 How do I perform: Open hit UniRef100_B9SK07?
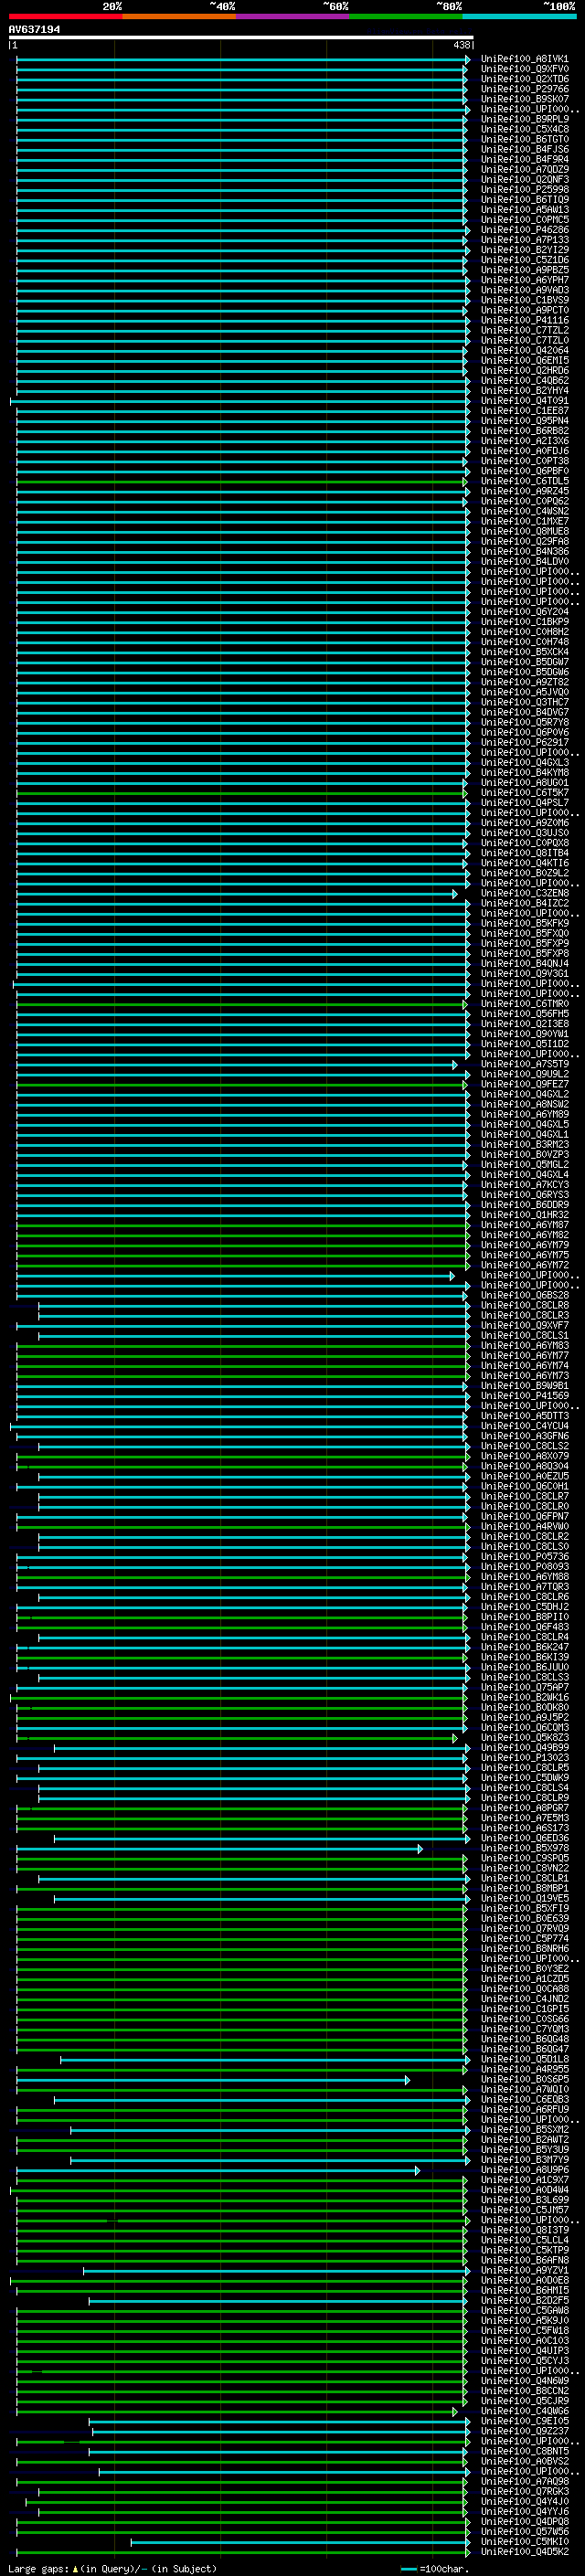(x=524, y=99)
